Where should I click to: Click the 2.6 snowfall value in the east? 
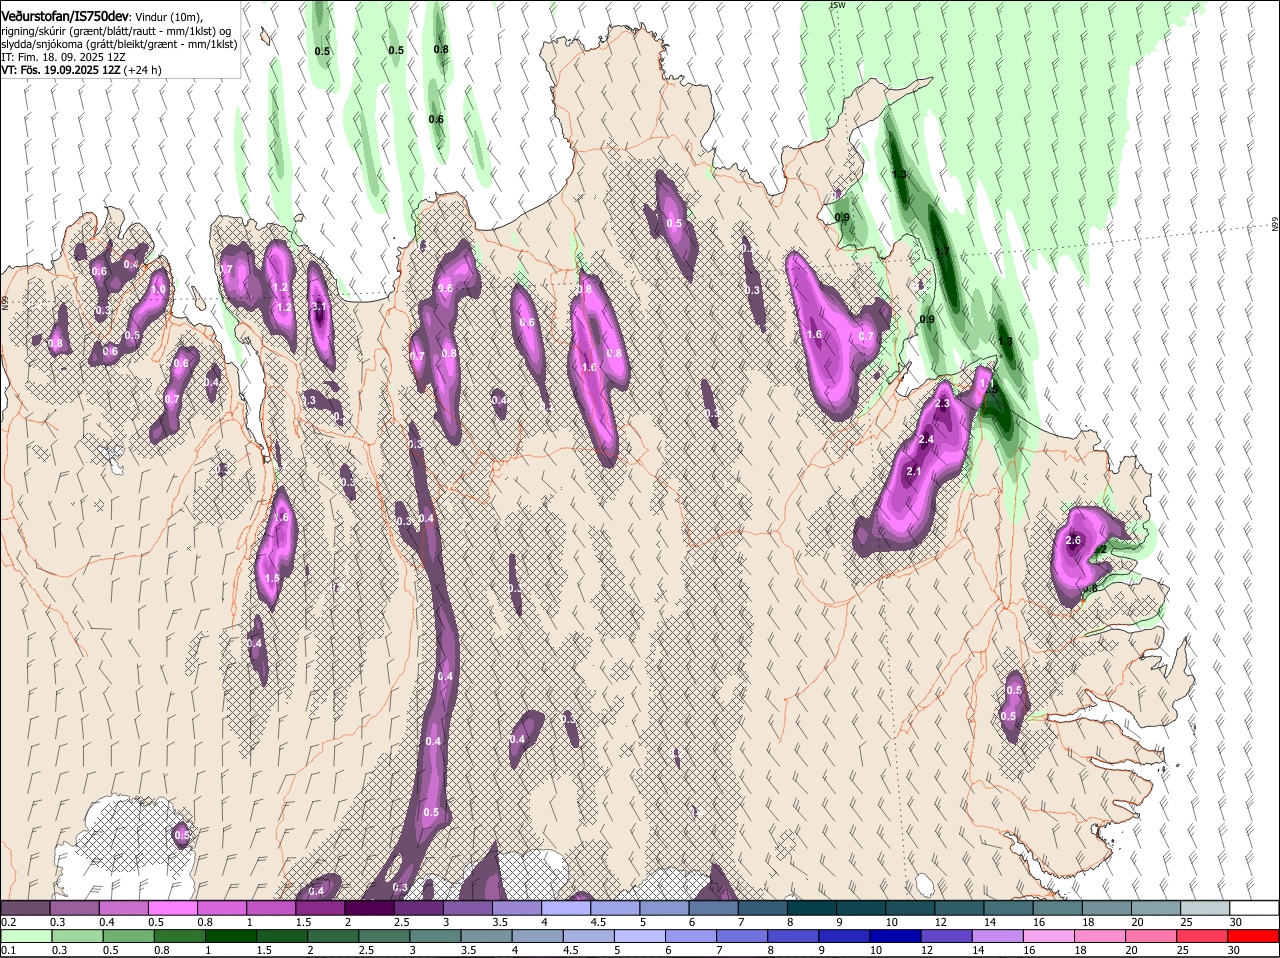pyautogui.click(x=1074, y=540)
